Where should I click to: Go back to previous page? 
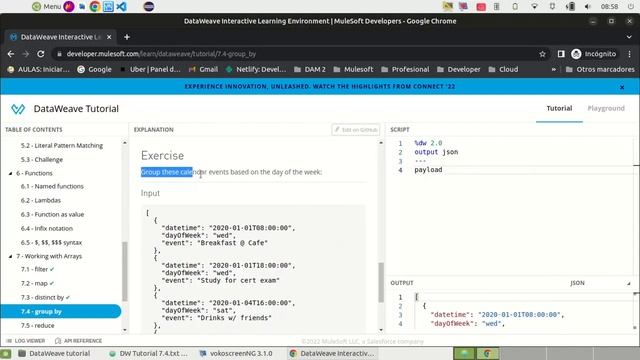11,54
